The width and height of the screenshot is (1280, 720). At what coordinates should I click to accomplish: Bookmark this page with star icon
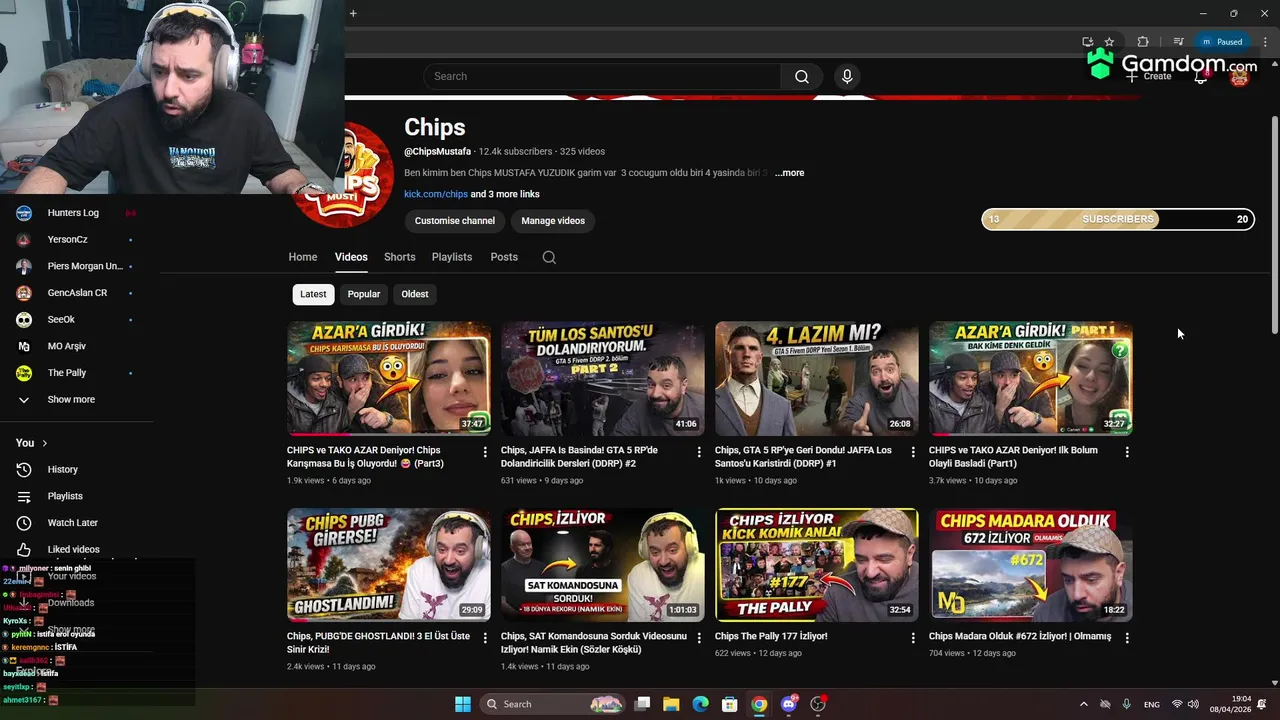pyautogui.click(x=1109, y=42)
